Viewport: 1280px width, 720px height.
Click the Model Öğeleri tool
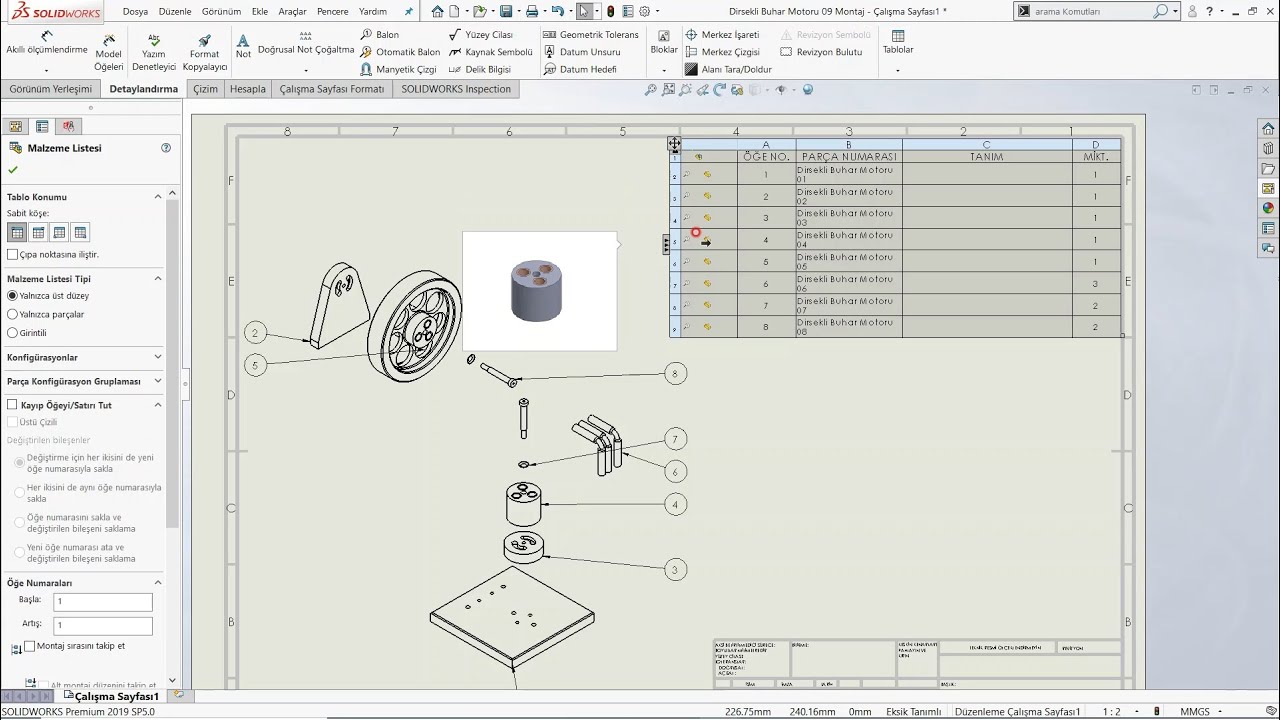point(108,52)
